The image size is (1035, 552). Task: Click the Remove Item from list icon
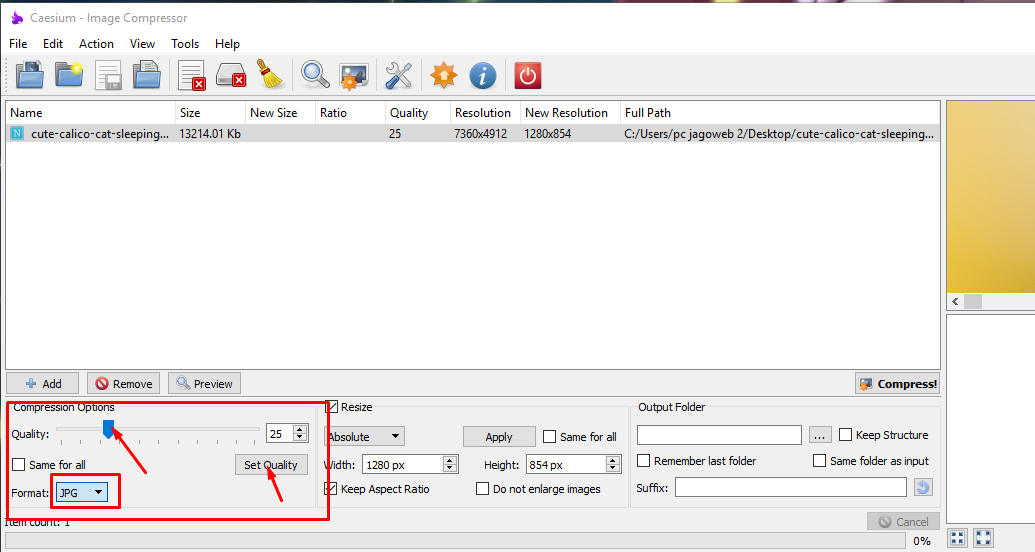click(192, 75)
